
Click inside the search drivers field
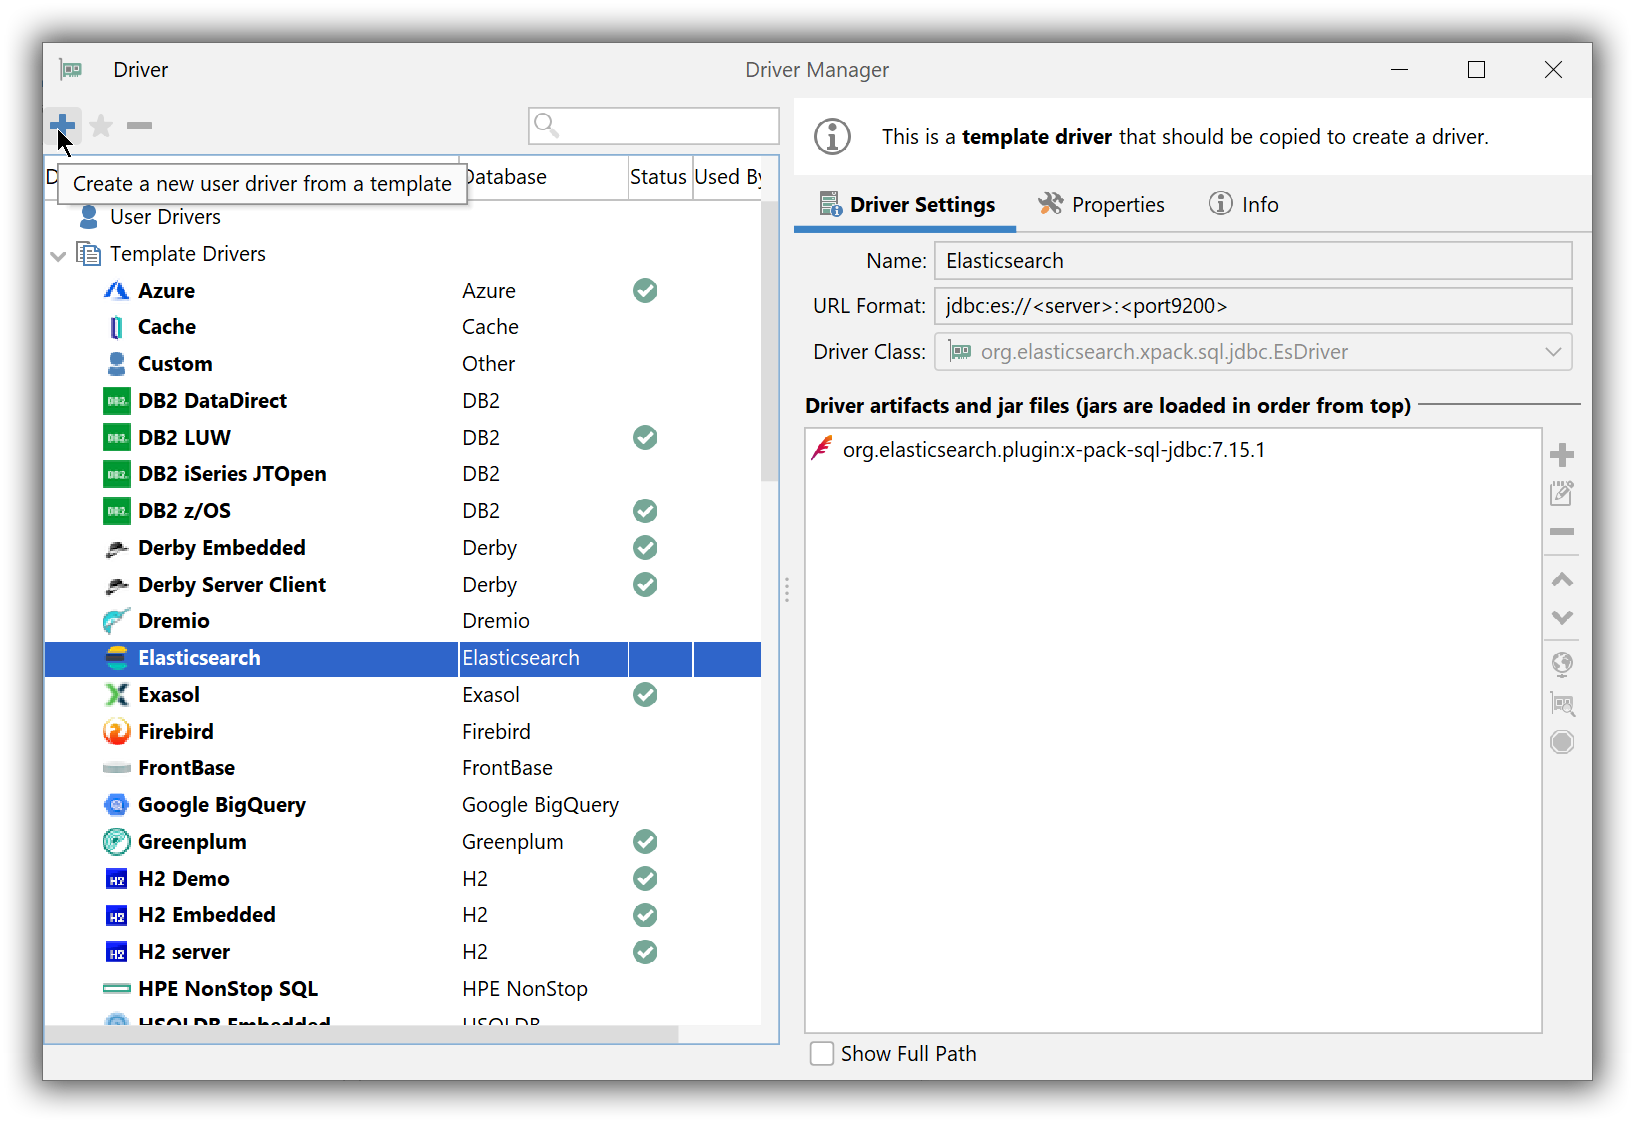(x=653, y=126)
